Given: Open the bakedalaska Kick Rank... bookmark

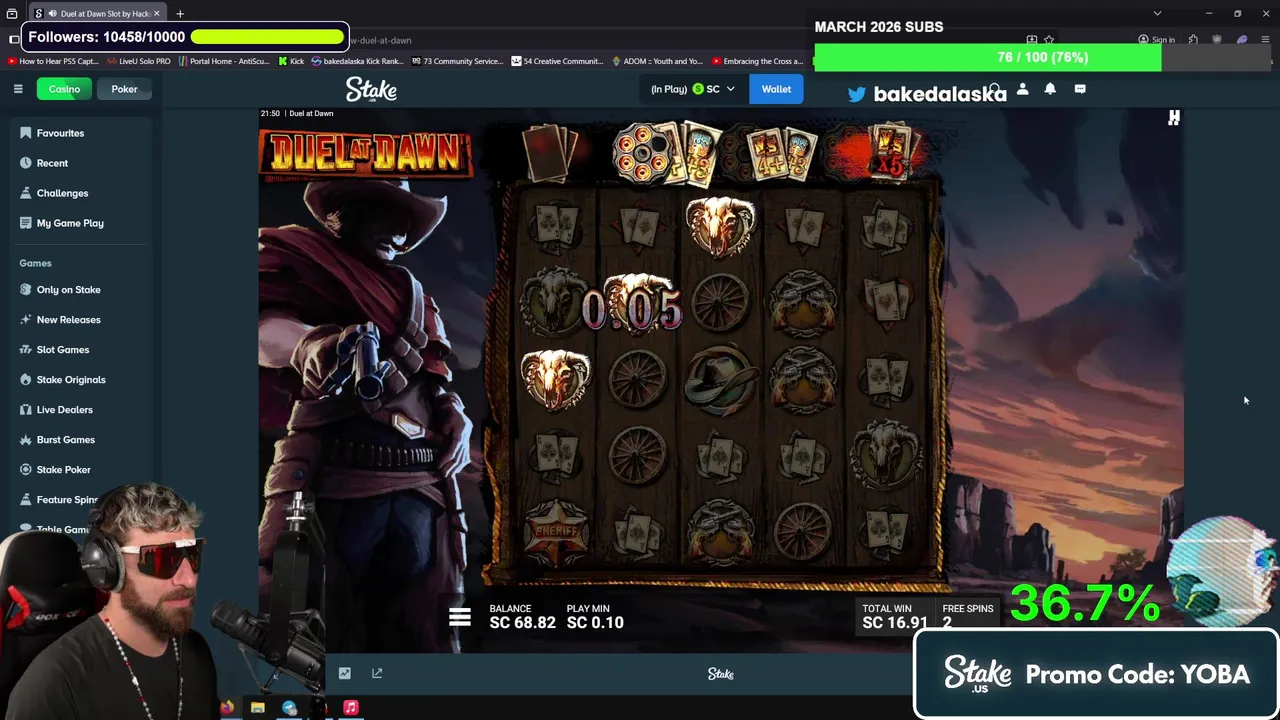Looking at the screenshot, I should 357,61.
